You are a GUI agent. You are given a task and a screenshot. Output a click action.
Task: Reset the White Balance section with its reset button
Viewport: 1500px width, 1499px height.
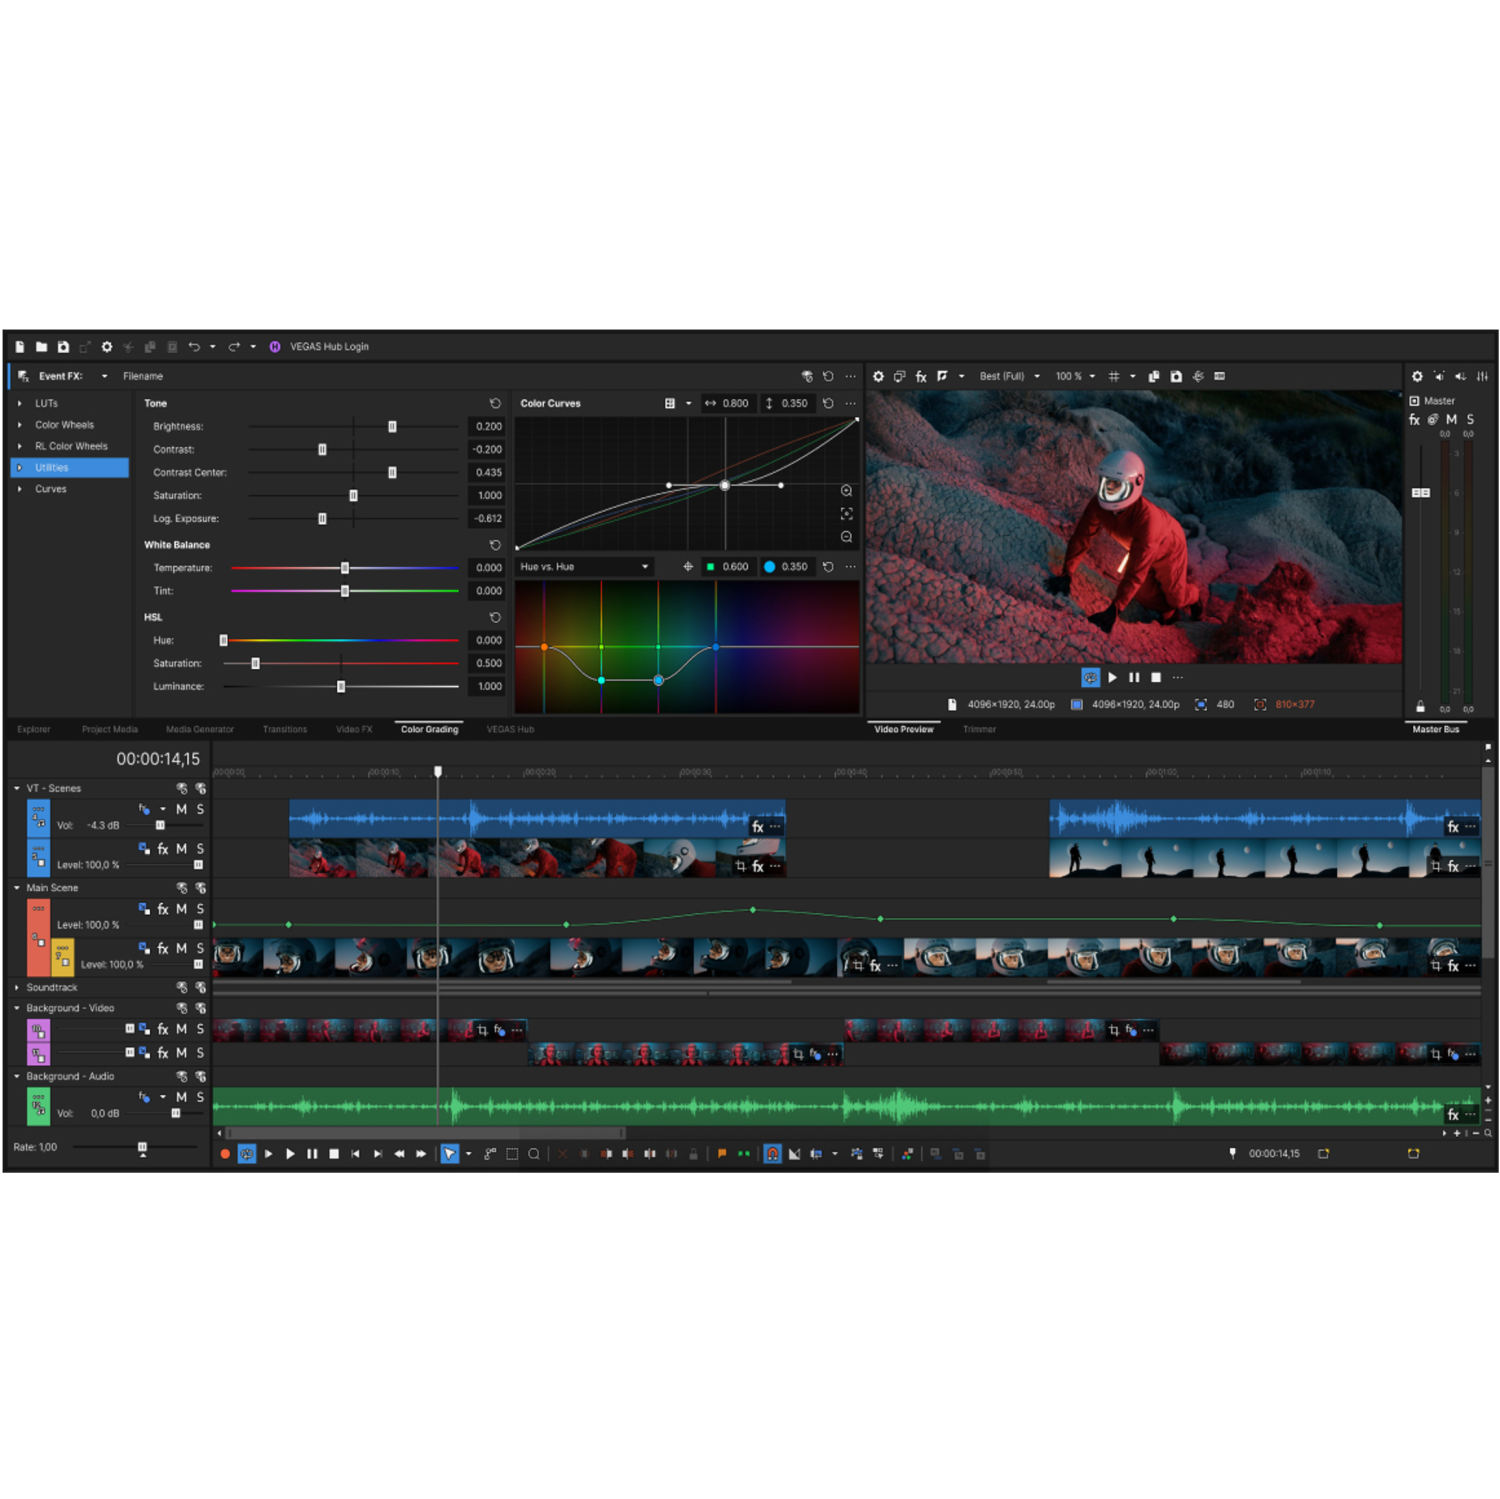(x=496, y=545)
